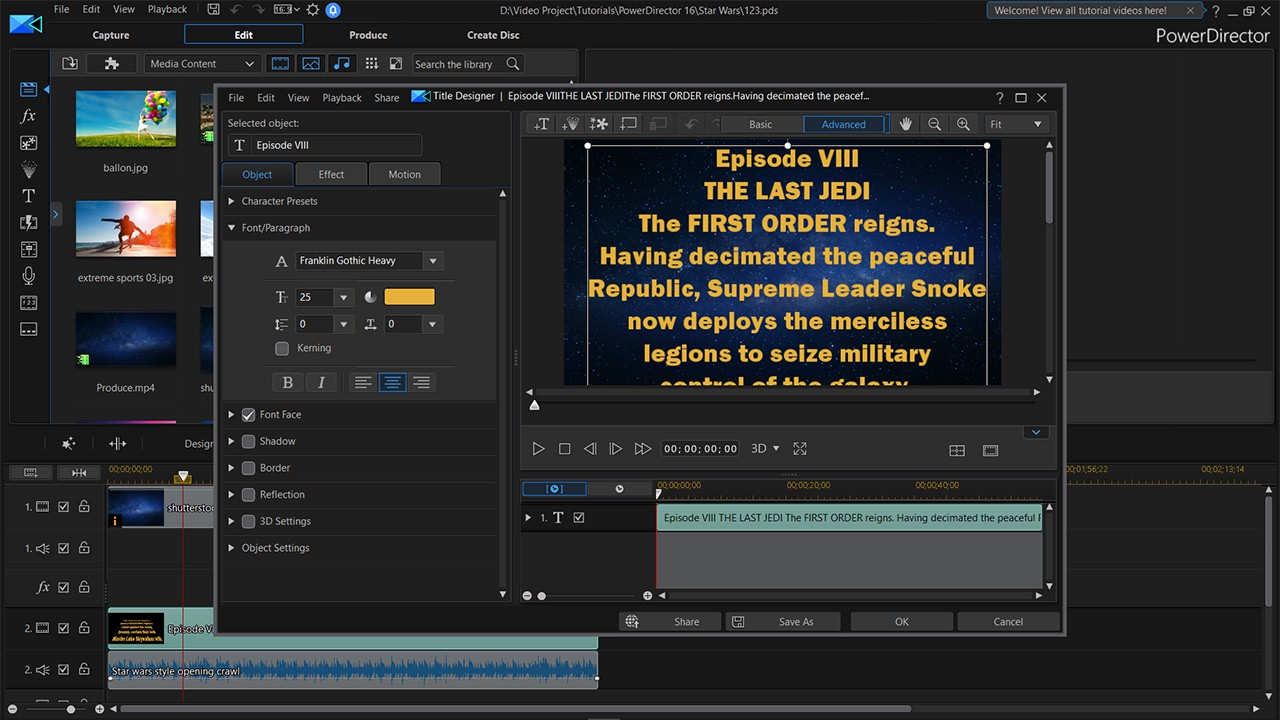Open Title Designer Playback menu
1280x720 pixels.
click(x=342, y=98)
